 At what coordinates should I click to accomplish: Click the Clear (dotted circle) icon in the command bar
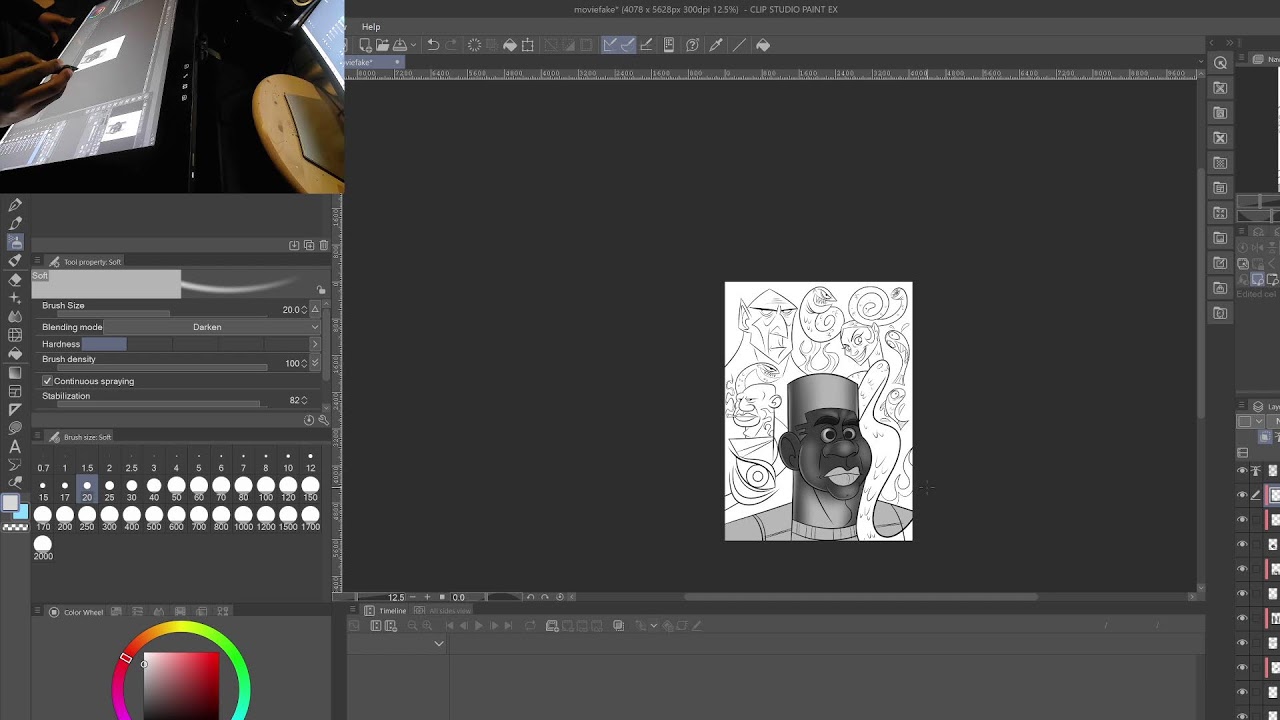[x=474, y=45]
